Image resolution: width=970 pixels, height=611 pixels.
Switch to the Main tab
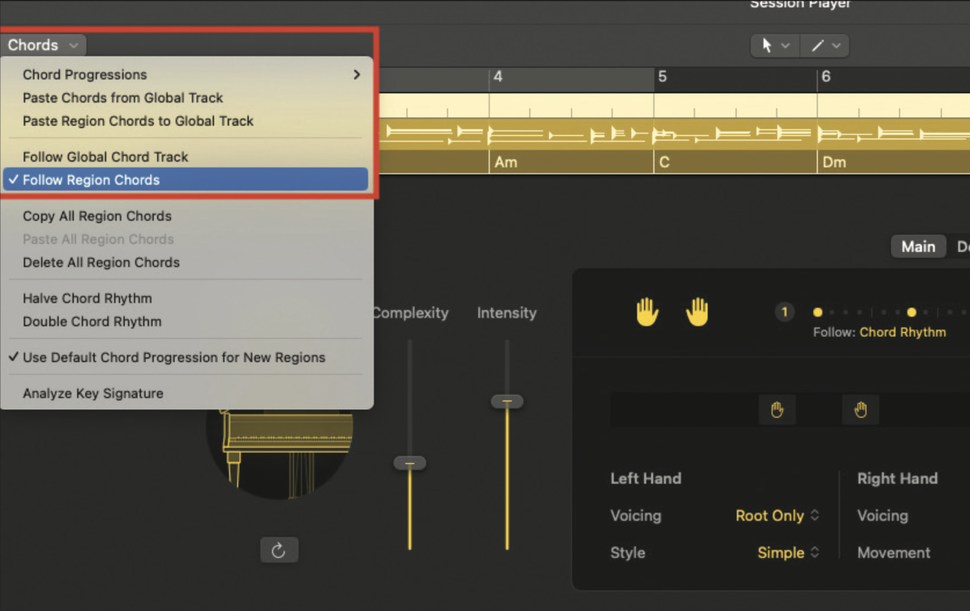[x=917, y=246]
